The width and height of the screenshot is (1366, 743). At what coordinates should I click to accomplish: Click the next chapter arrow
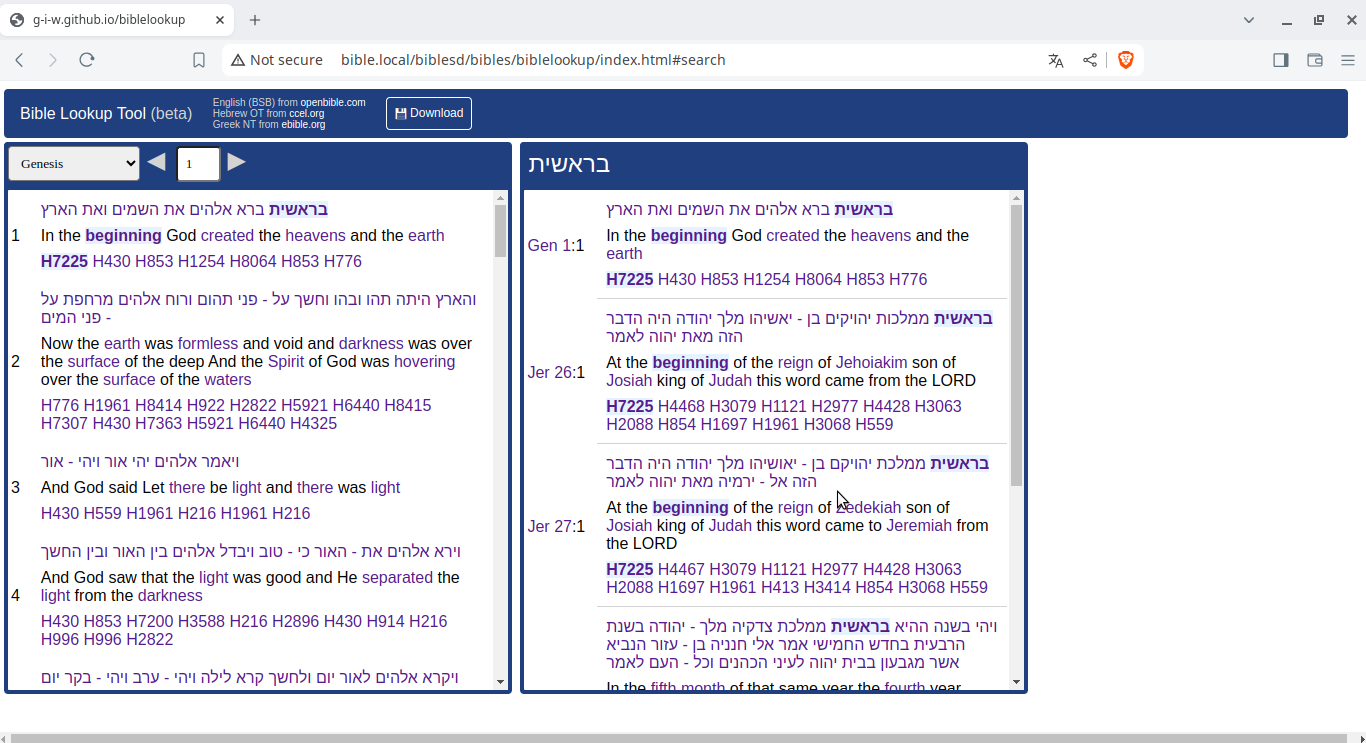(x=236, y=162)
